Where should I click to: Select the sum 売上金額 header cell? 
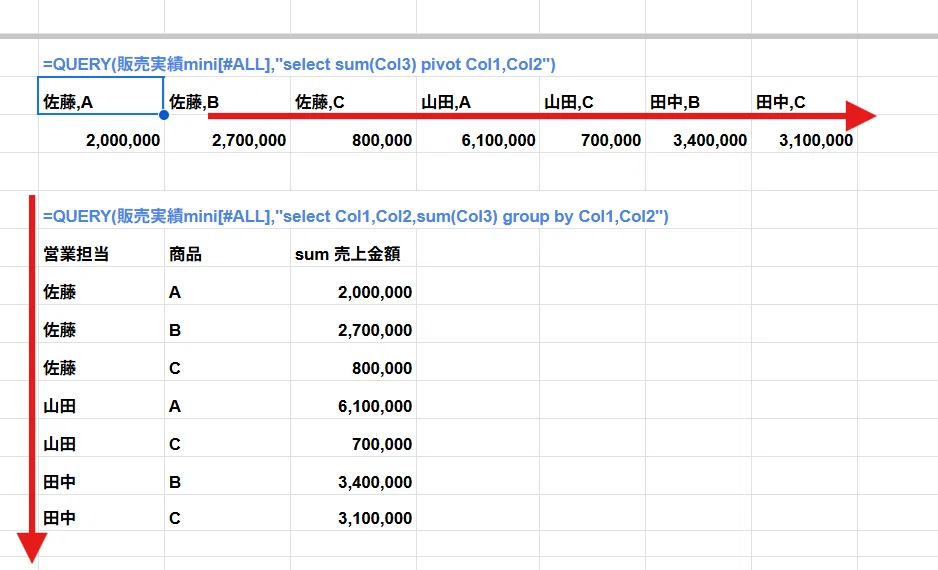coord(354,248)
